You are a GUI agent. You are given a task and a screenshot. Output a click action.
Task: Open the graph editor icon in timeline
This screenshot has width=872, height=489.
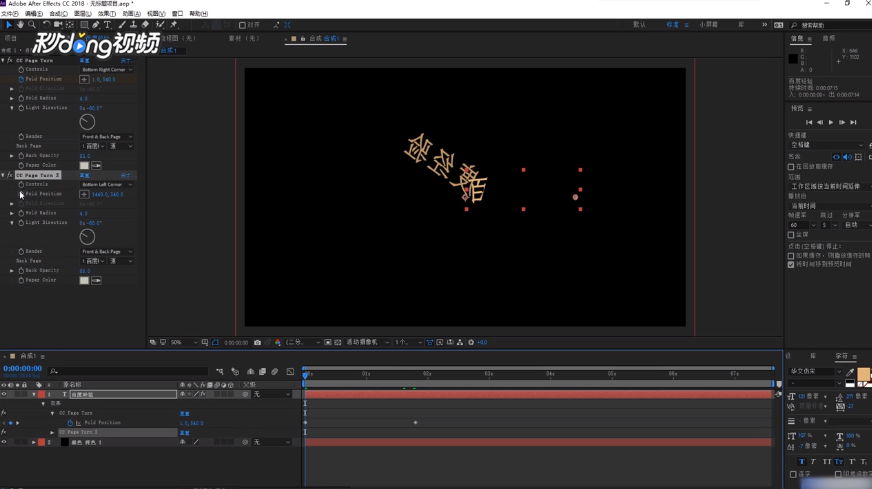click(290, 372)
